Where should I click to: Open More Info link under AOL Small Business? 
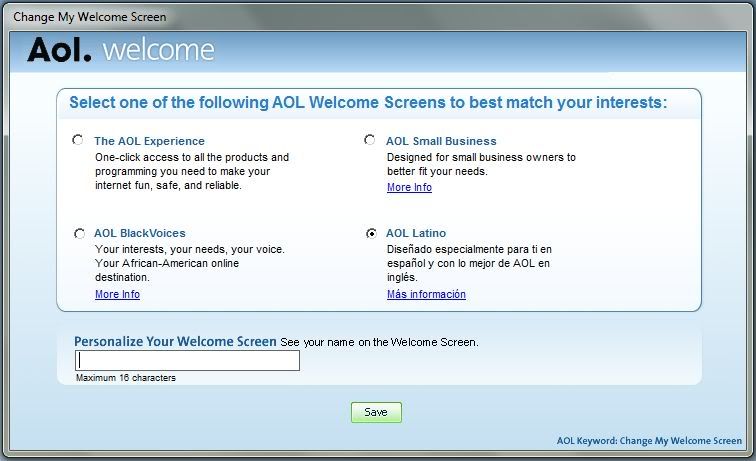click(x=409, y=187)
